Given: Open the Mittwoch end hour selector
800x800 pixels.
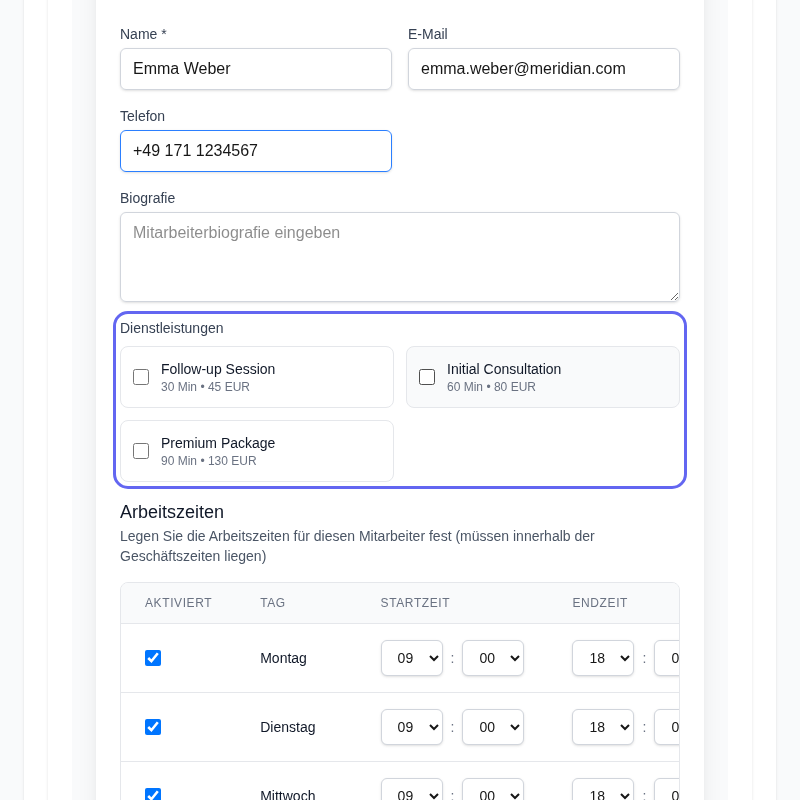Looking at the screenshot, I should coord(603,794).
